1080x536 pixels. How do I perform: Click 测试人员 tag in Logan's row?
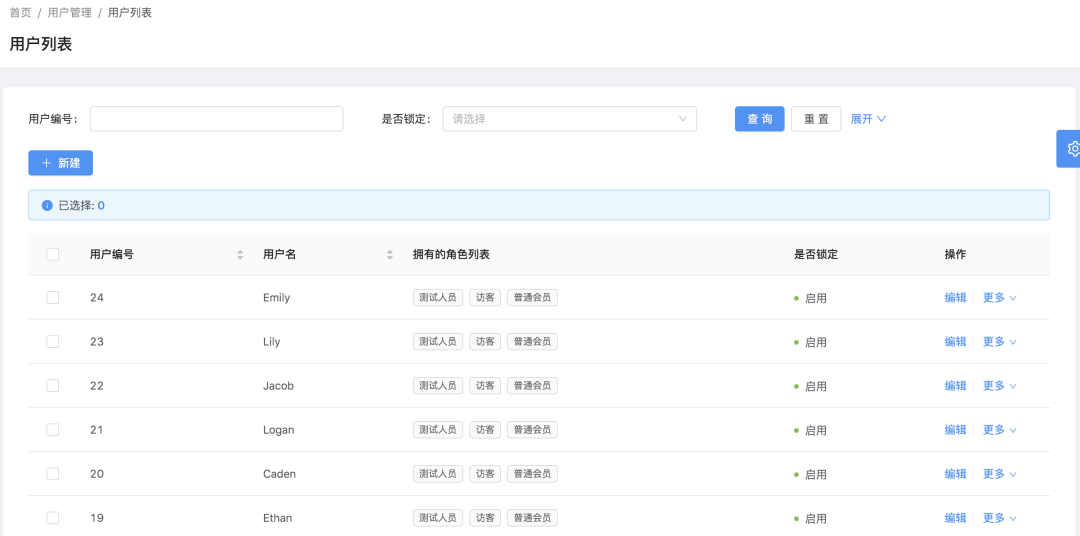click(x=437, y=430)
